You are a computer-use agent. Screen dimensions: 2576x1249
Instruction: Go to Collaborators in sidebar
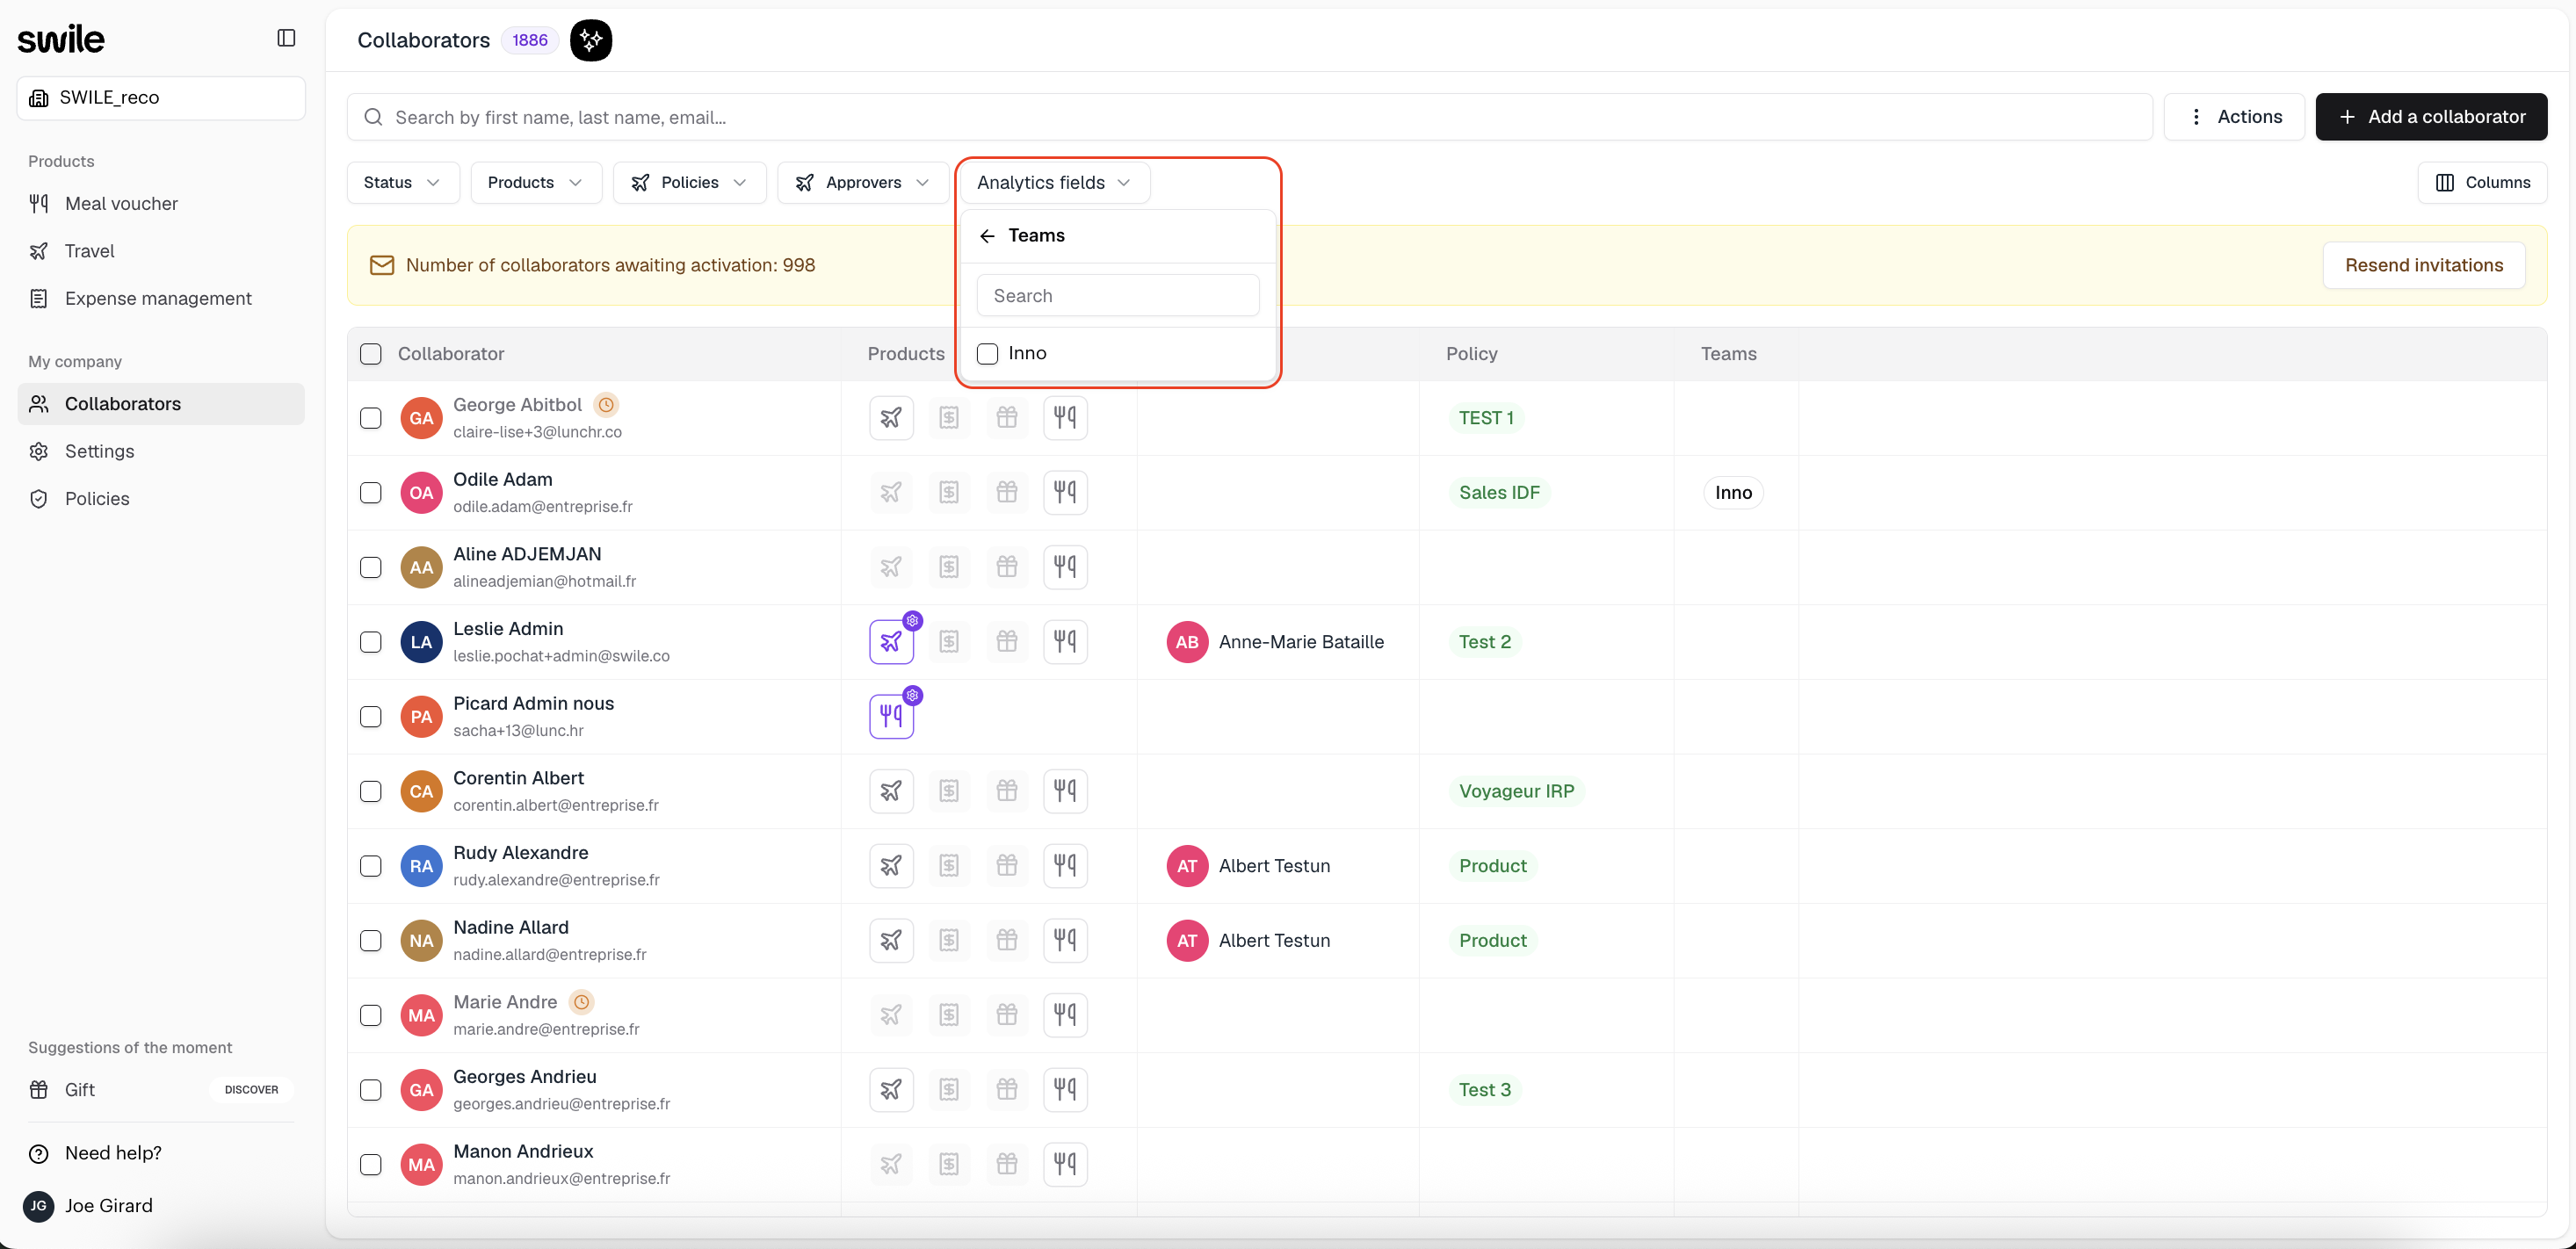(161, 404)
